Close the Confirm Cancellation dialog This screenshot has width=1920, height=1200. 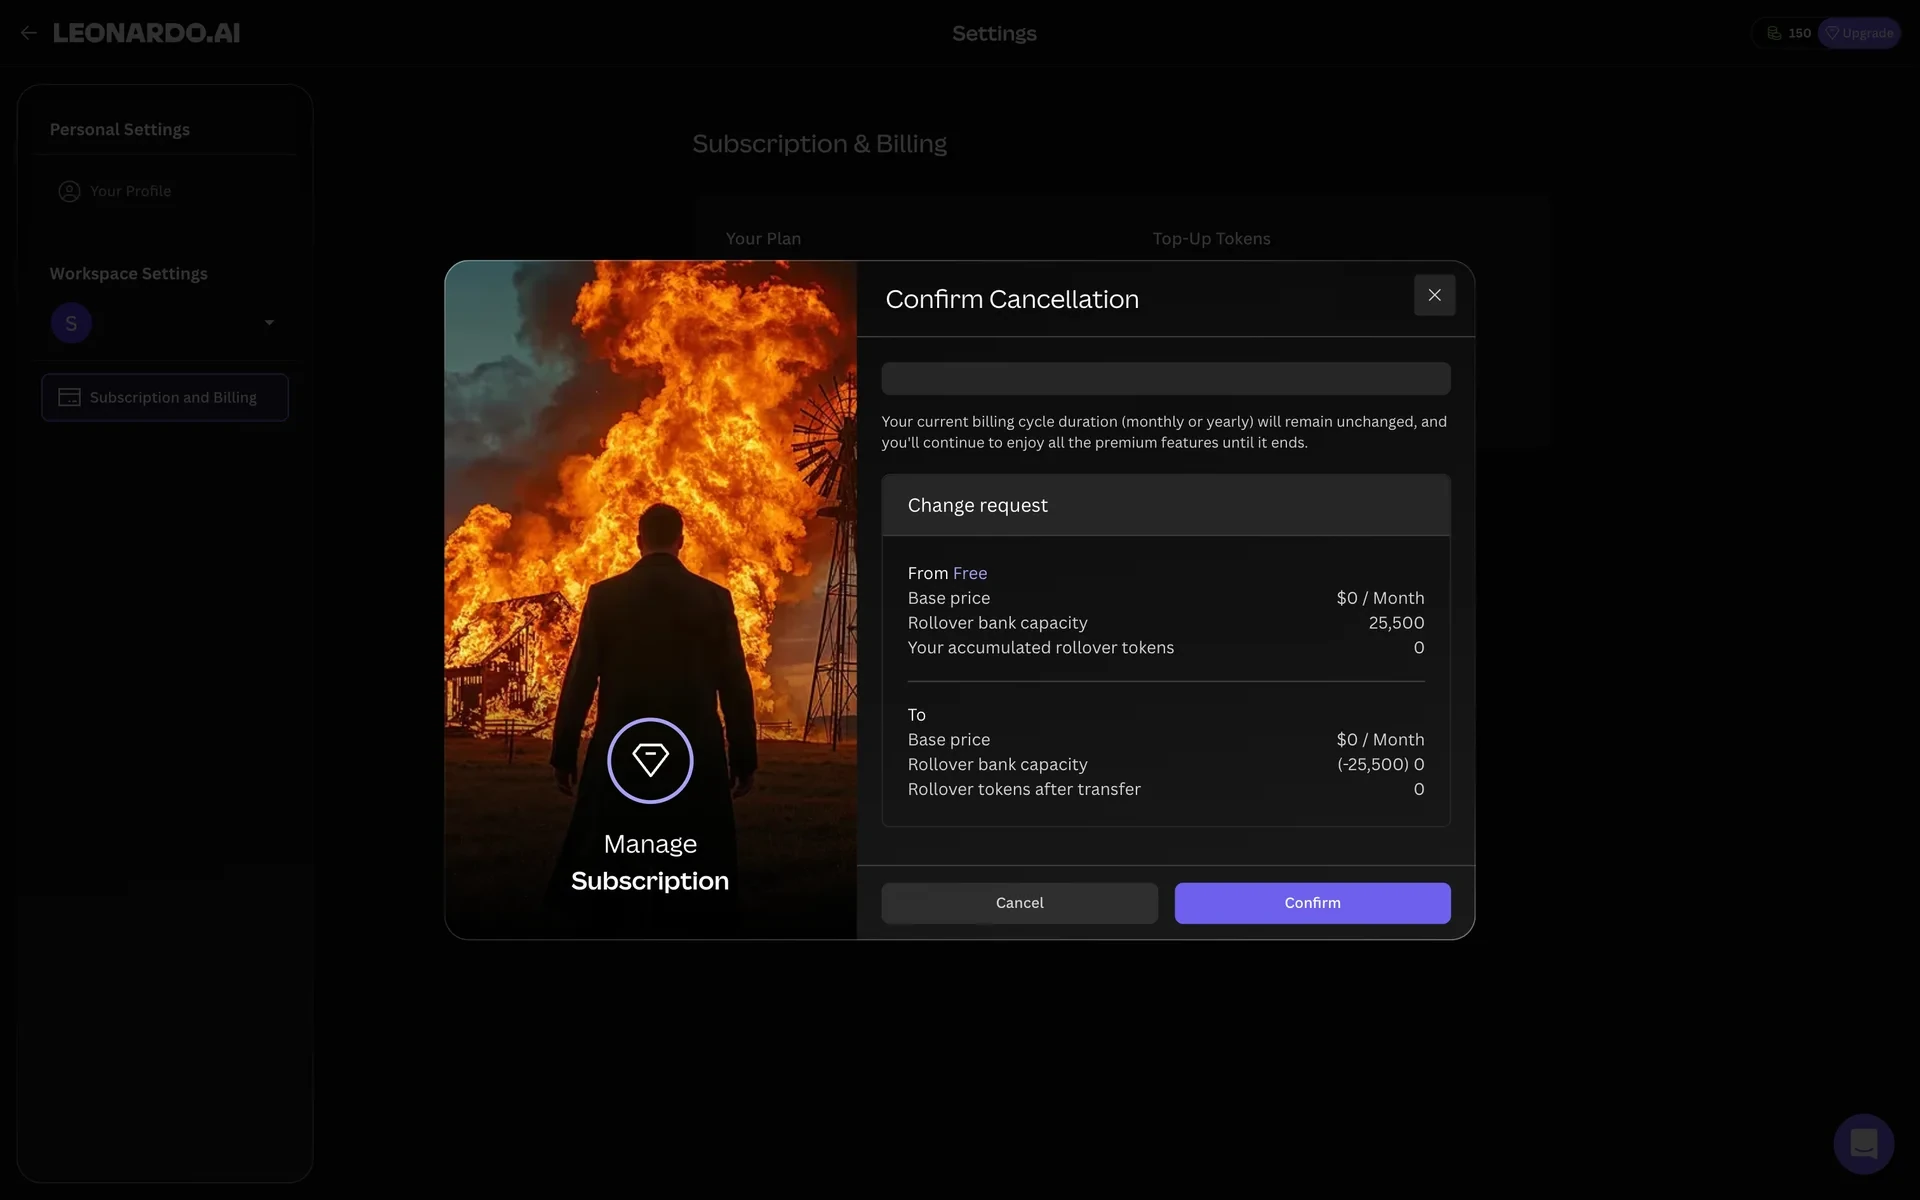pyautogui.click(x=1434, y=295)
